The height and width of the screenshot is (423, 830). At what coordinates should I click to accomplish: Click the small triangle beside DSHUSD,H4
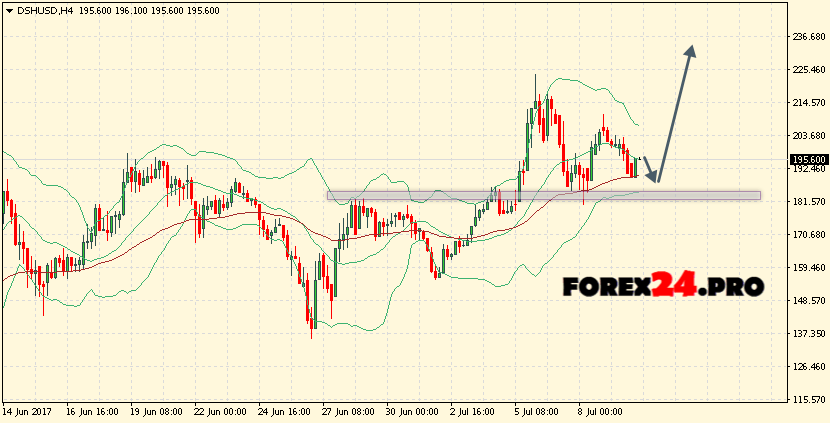(7, 9)
